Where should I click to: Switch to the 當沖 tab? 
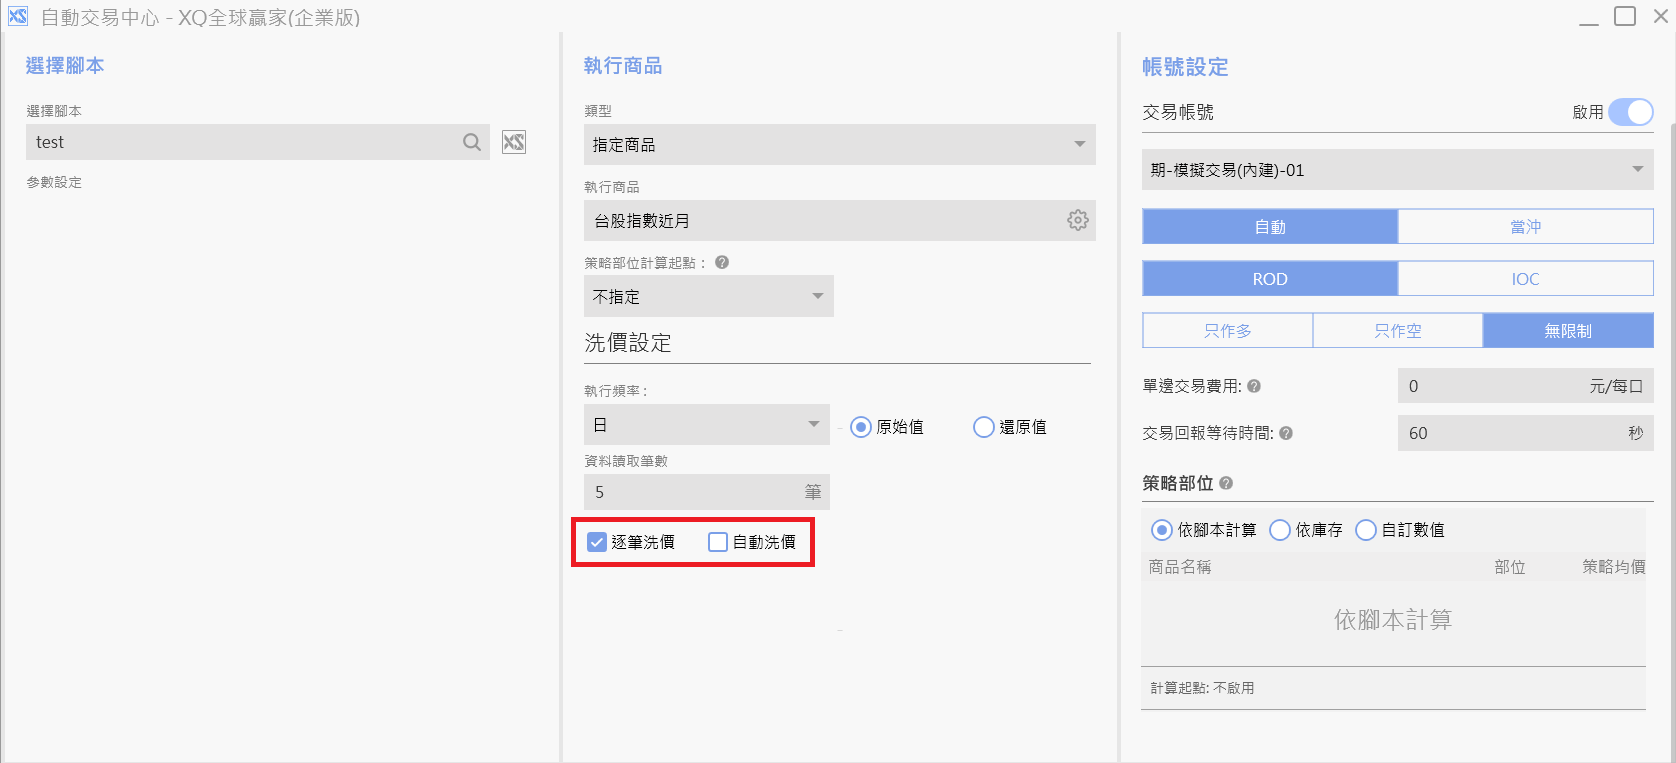(x=1525, y=227)
